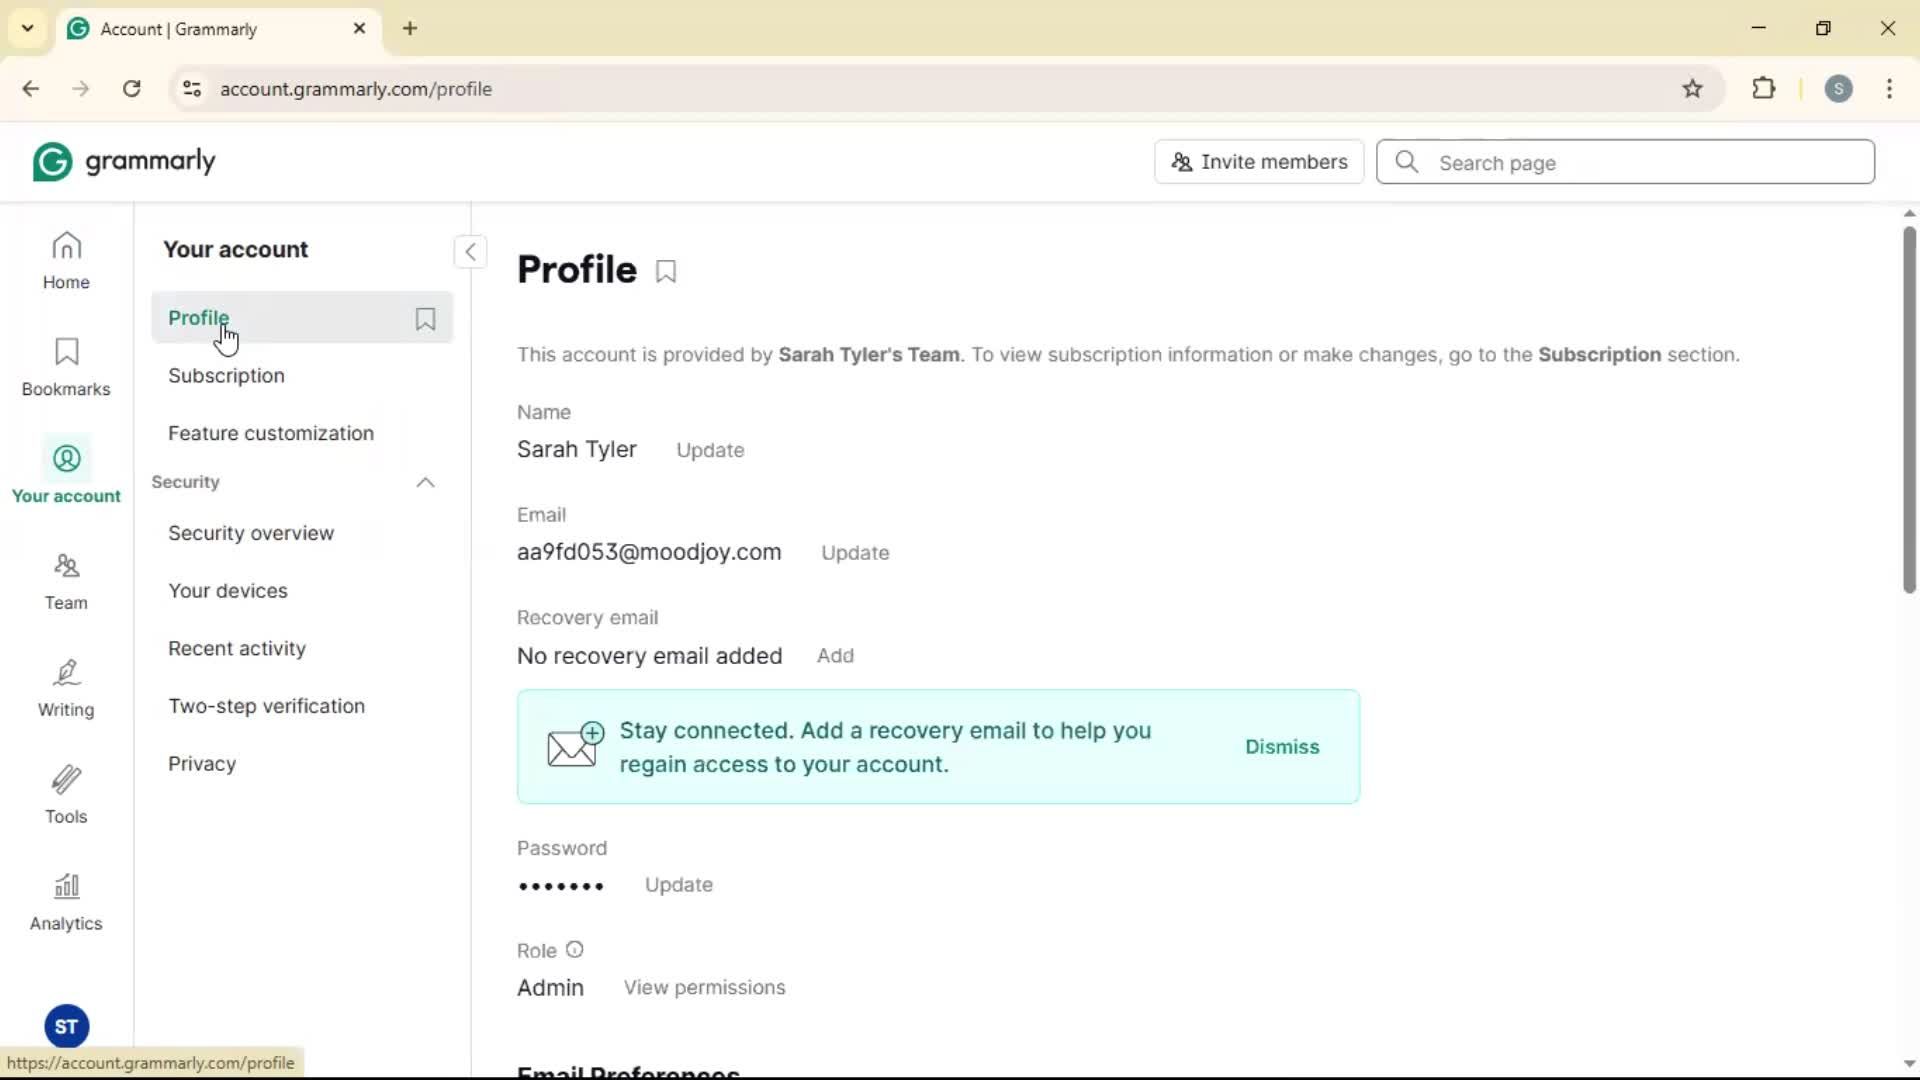Open Bookmarks in left sidebar
Viewport: 1920px width, 1080px height.
[66, 367]
